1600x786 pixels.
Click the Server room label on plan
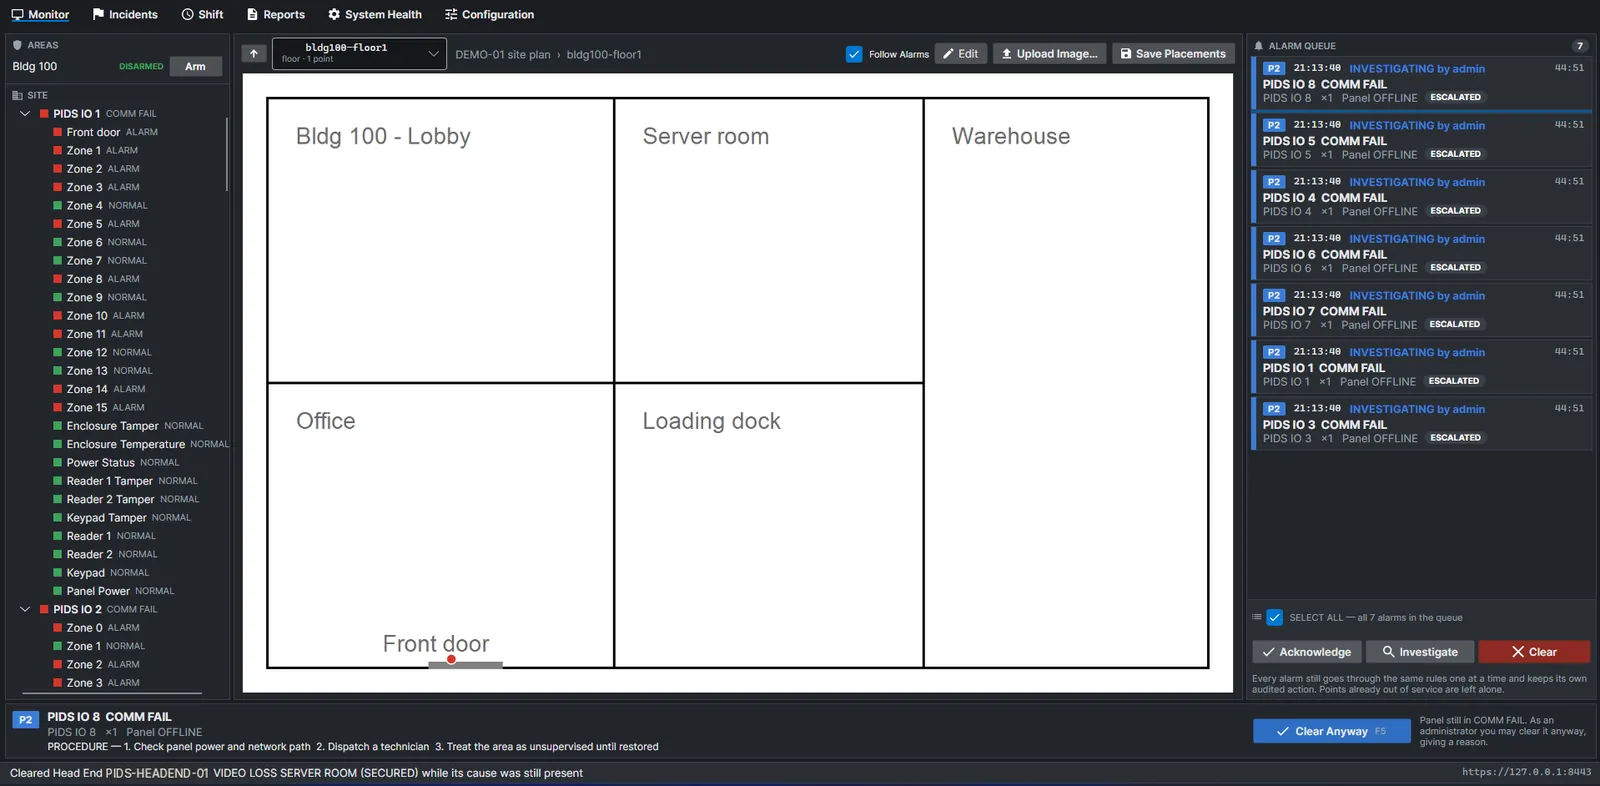point(706,136)
